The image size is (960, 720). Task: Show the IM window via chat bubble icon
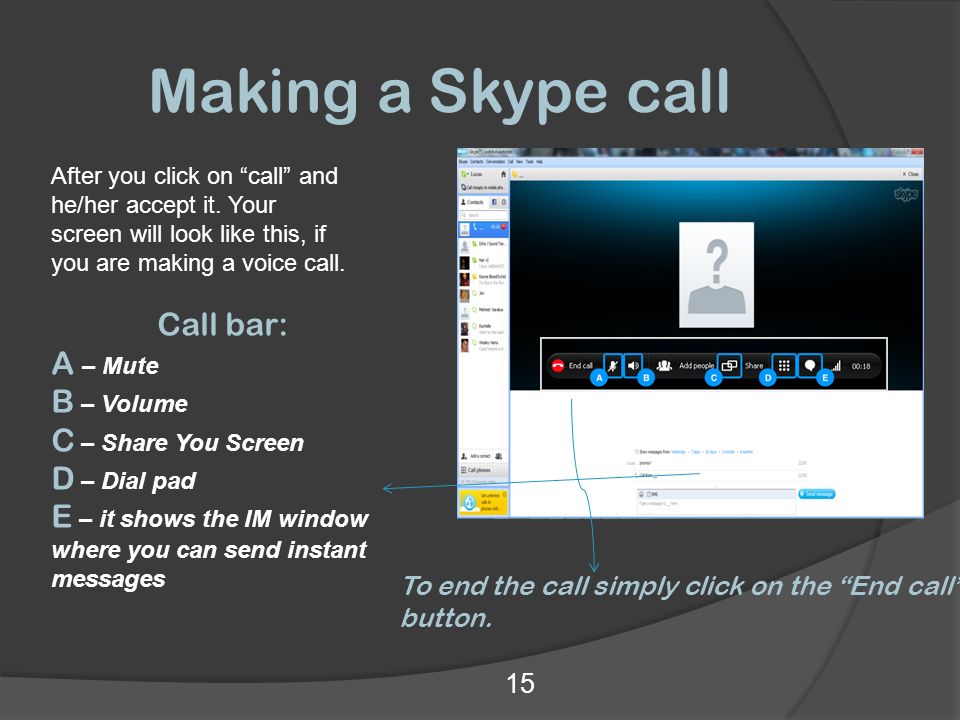click(x=809, y=366)
